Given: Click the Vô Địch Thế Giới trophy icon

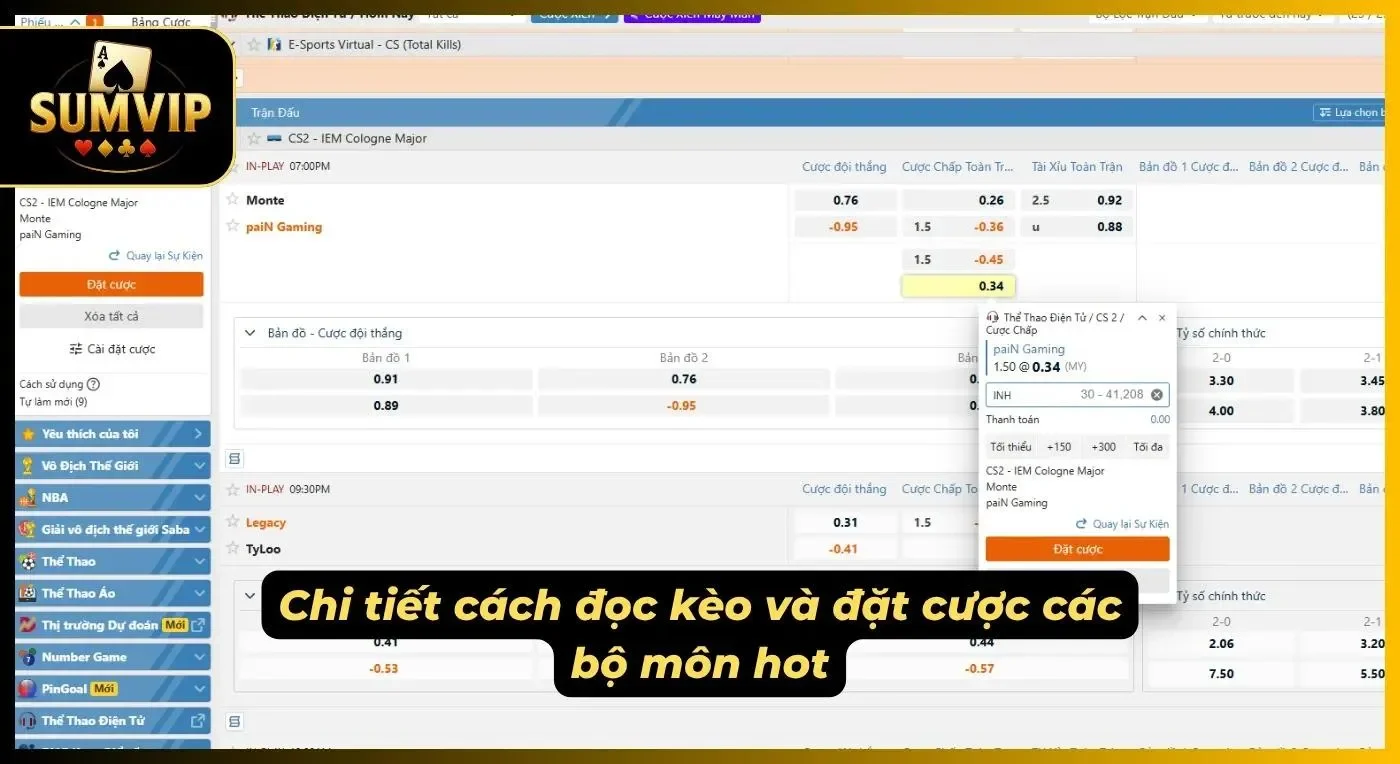Looking at the screenshot, I should pos(27,465).
